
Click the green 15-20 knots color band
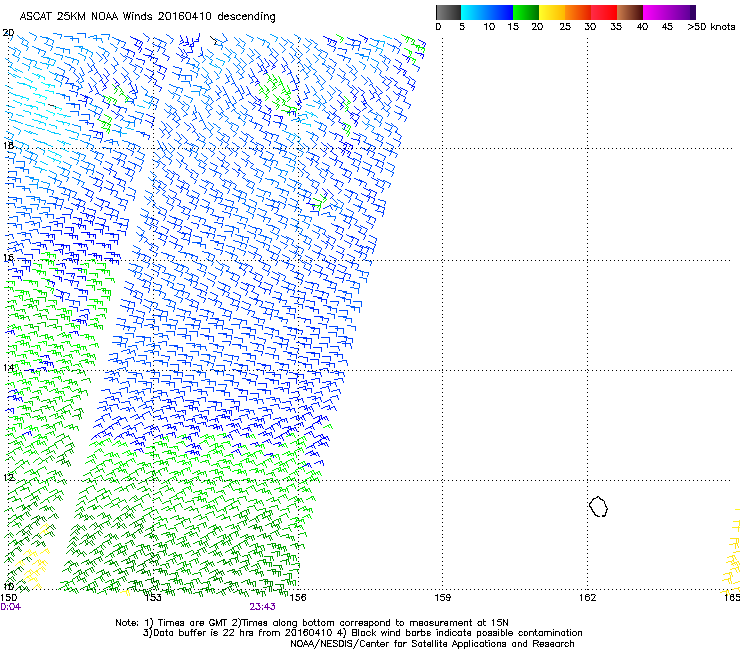(526, 12)
